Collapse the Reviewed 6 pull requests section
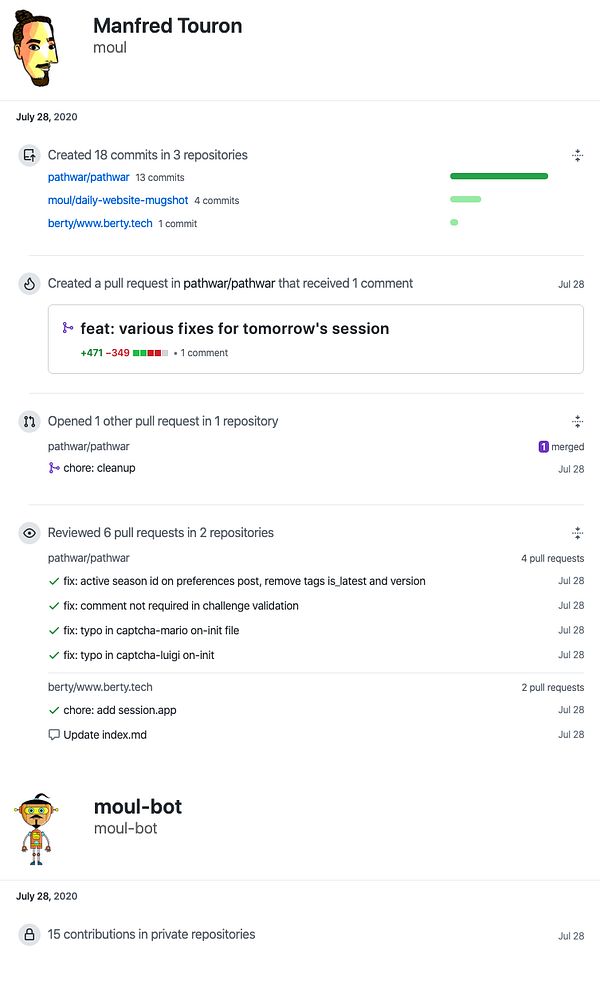This screenshot has width=600, height=981. tap(577, 533)
